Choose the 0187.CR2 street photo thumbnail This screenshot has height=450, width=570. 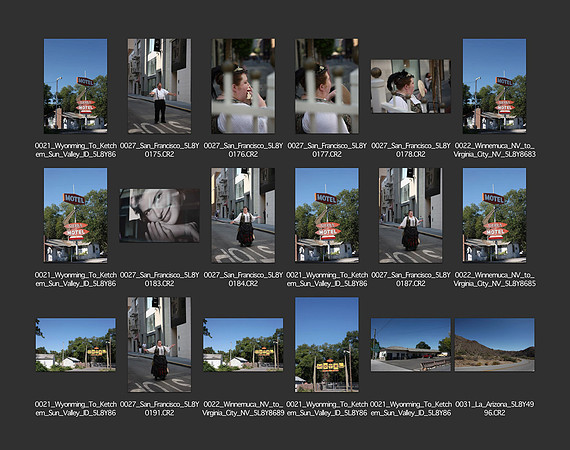pos(411,215)
